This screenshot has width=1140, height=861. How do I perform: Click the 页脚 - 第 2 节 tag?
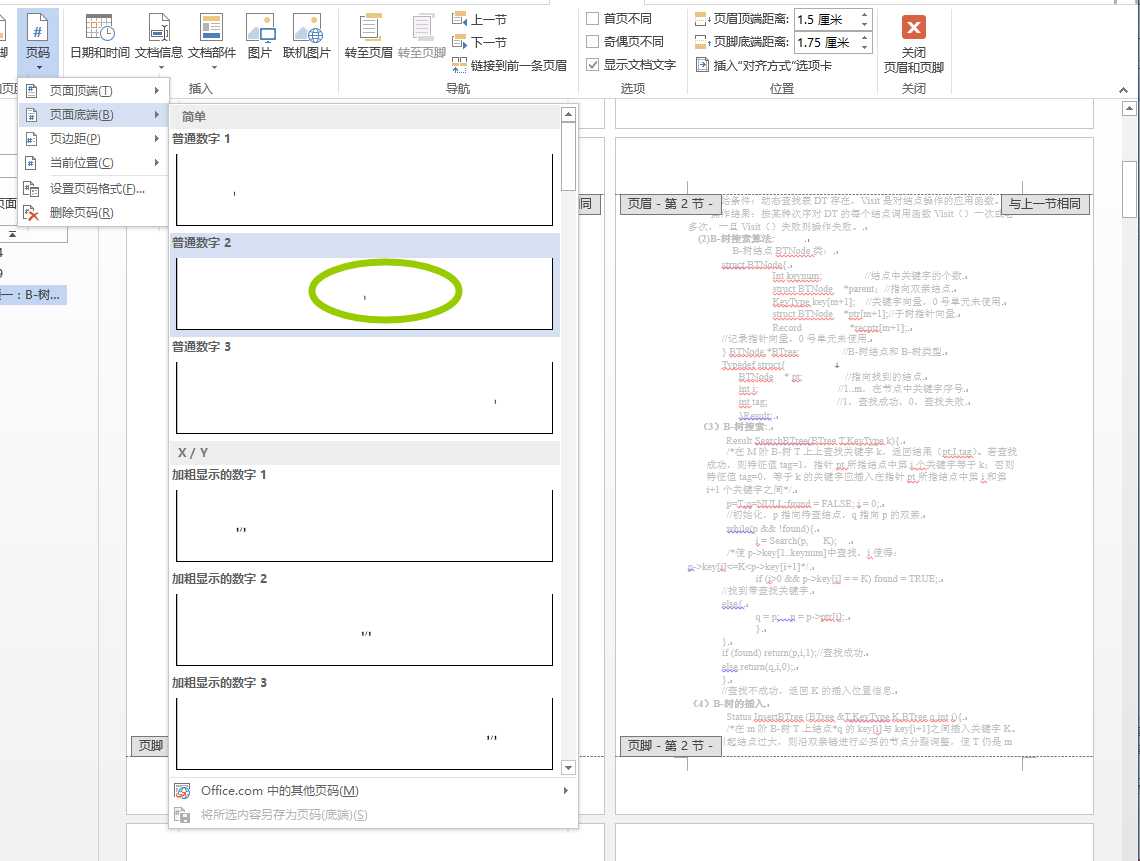point(670,746)
